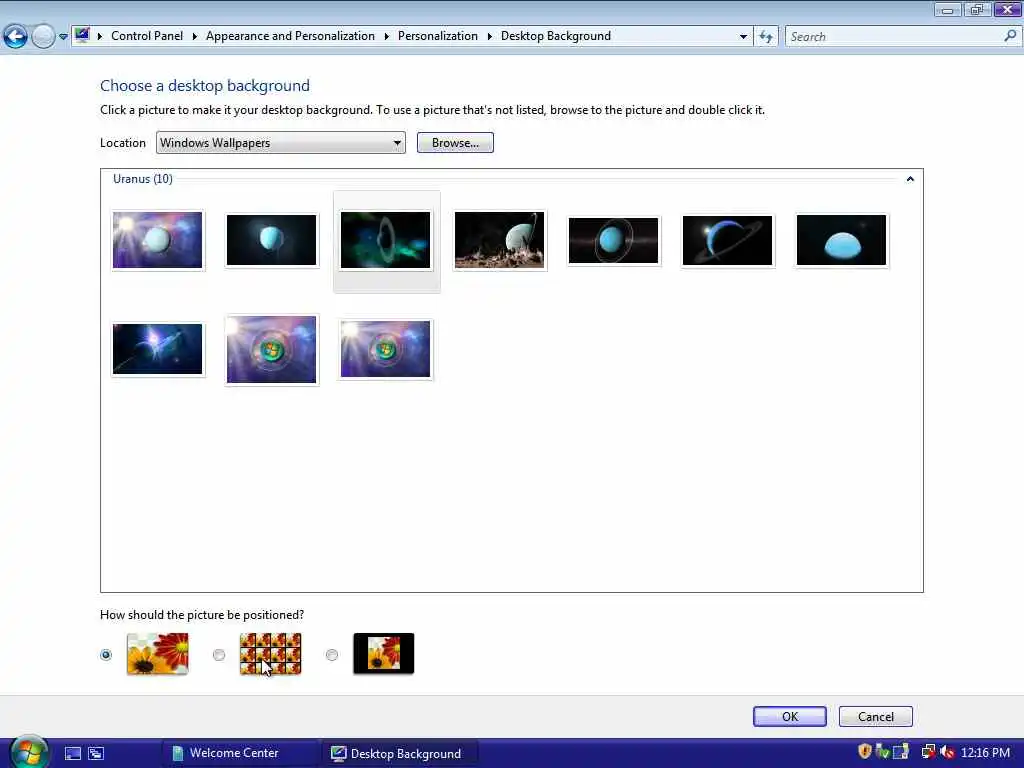Click the Desktop Background taskbar button

400,753
